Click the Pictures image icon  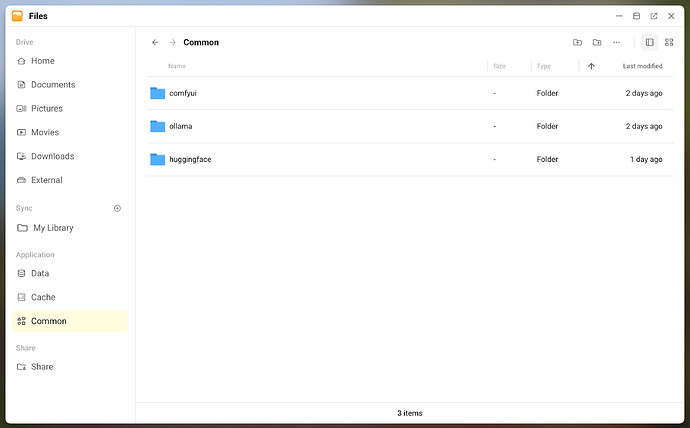pyautogui.click(x=21, y=108)
